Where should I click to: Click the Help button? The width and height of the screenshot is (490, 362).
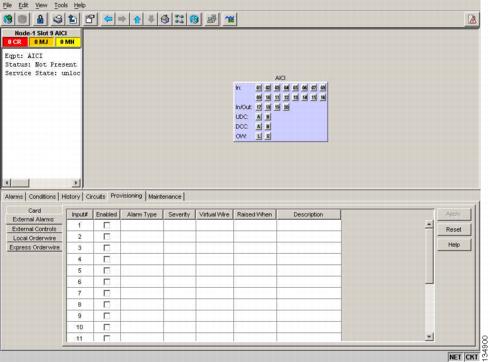454,245
